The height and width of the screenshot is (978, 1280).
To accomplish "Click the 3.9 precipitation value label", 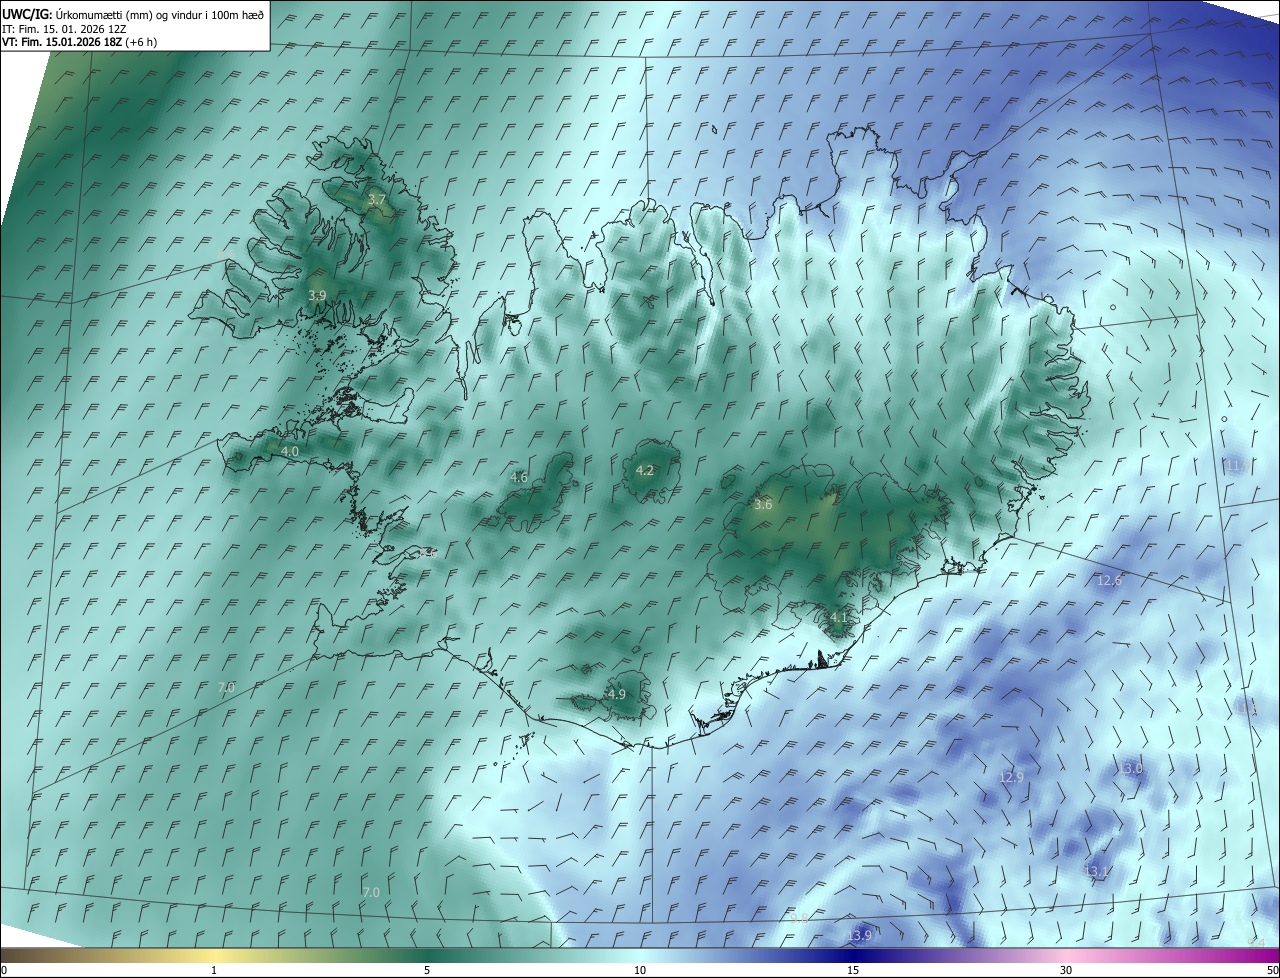I will tap(317, 295).
